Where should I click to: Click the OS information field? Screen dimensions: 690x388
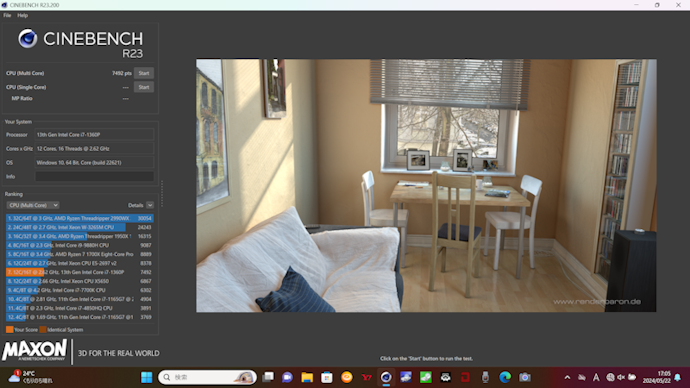point(94,163)
